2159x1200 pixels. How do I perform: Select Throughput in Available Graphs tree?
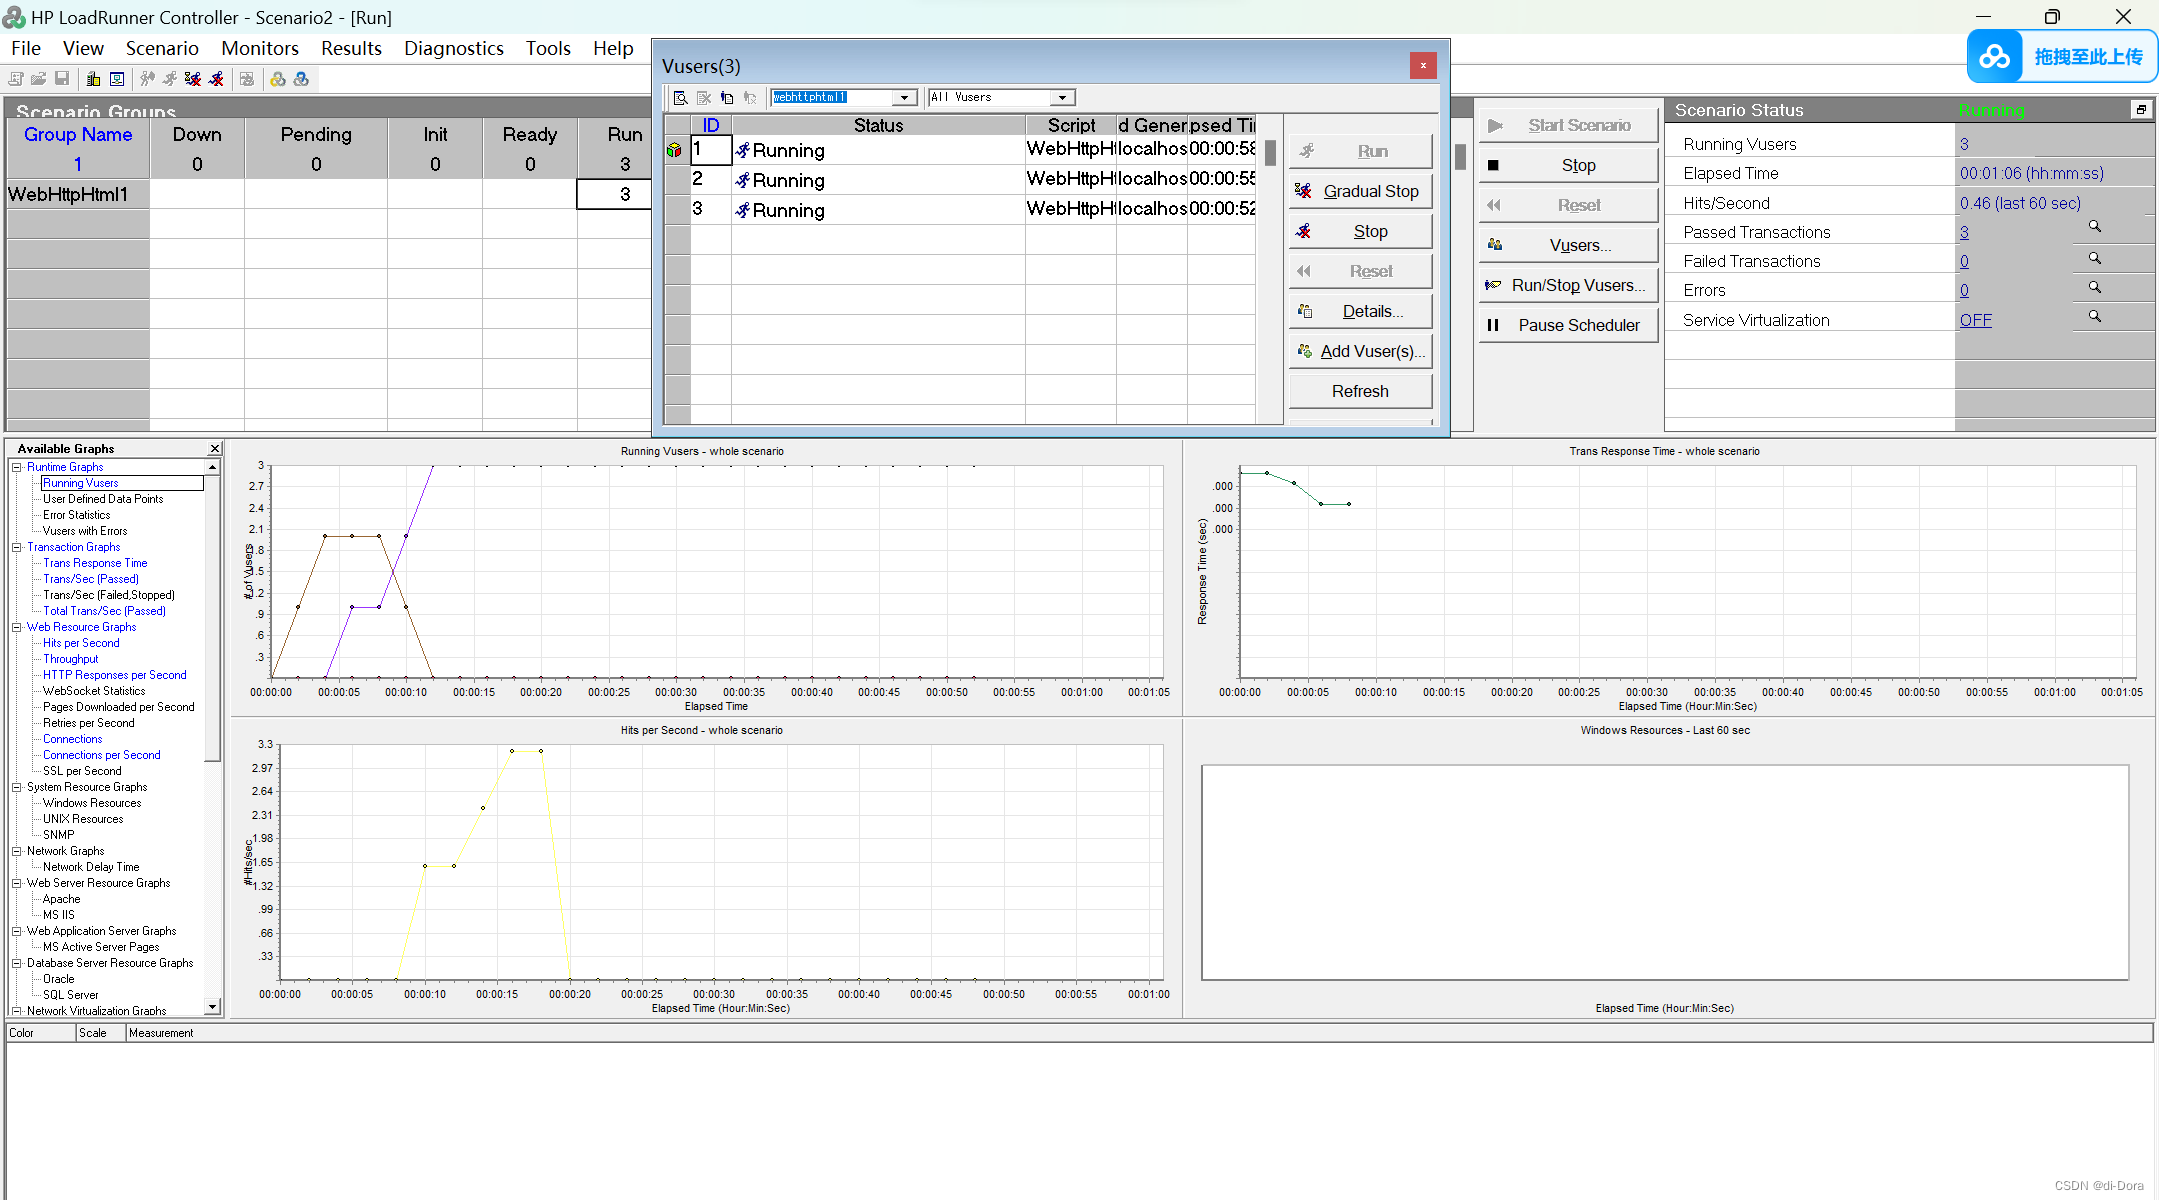coord(70,659)
